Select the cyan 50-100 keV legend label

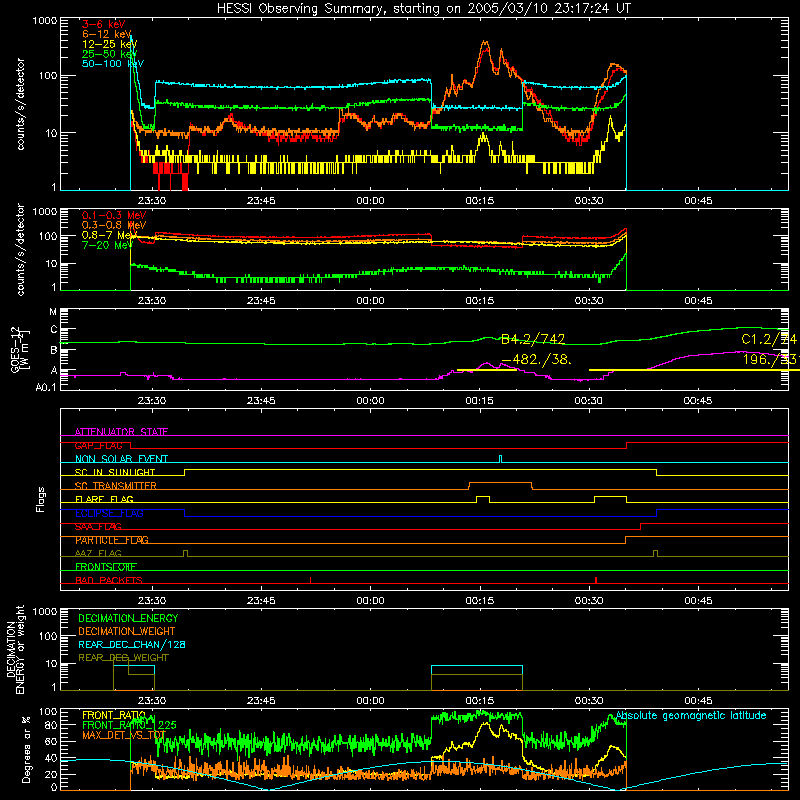point(113,63)
